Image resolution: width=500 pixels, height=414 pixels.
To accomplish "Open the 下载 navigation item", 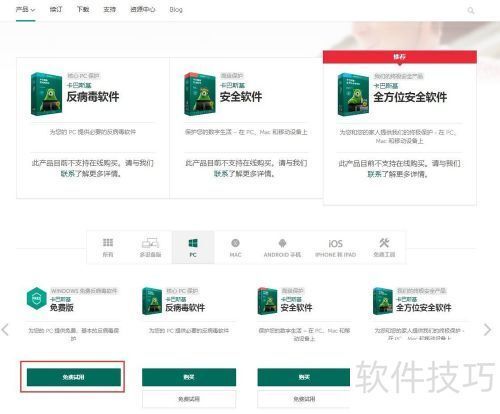I will (83, 9).
